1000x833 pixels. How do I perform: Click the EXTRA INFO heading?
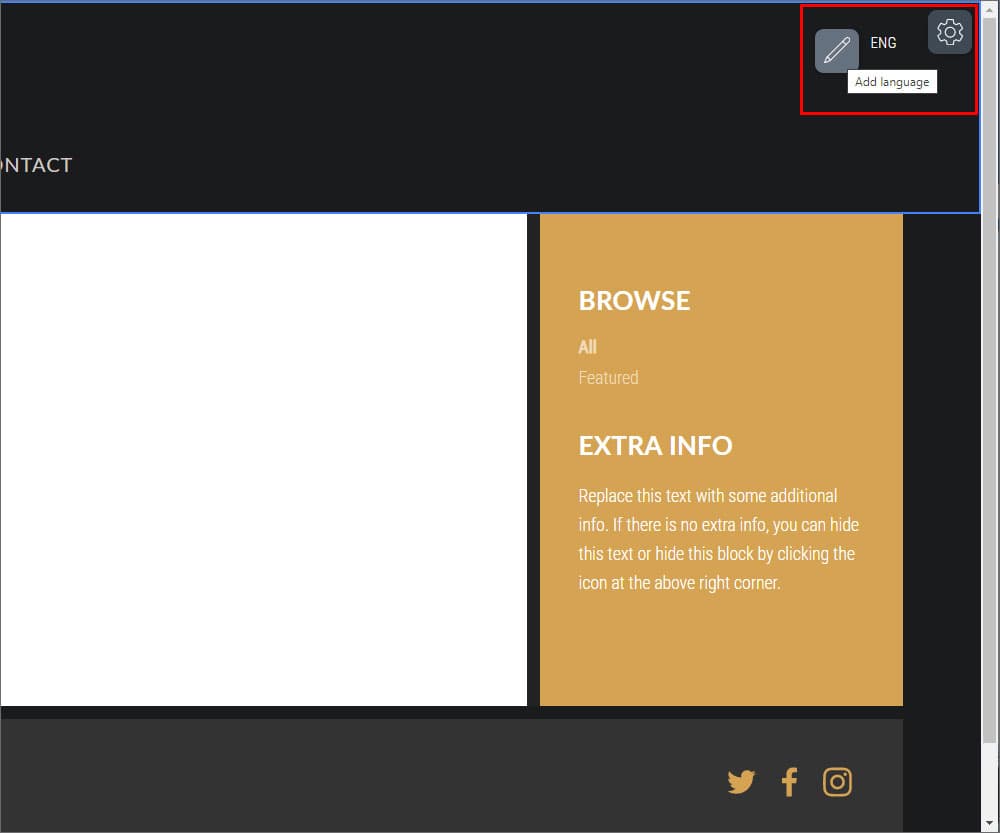click(x=655, y=445)
